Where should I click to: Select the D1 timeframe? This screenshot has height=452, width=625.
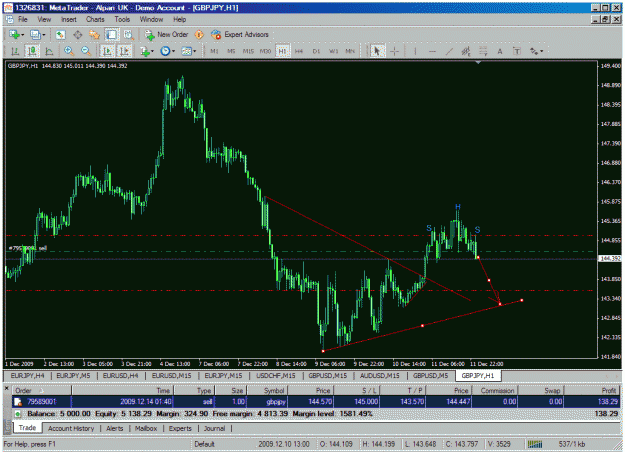point(316,51)
